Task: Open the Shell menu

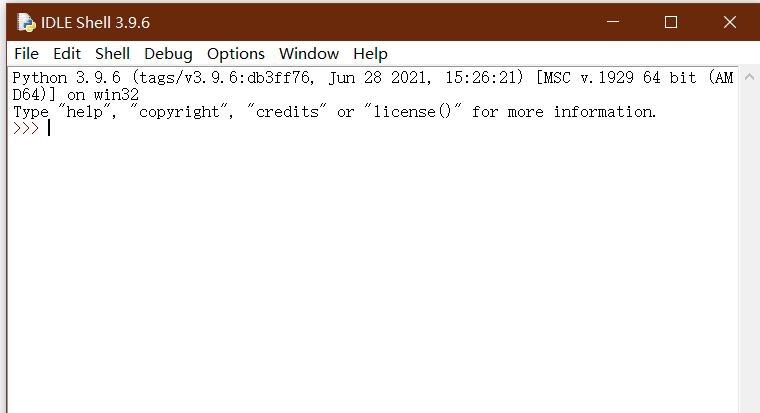Action: (x=112, y=54)
